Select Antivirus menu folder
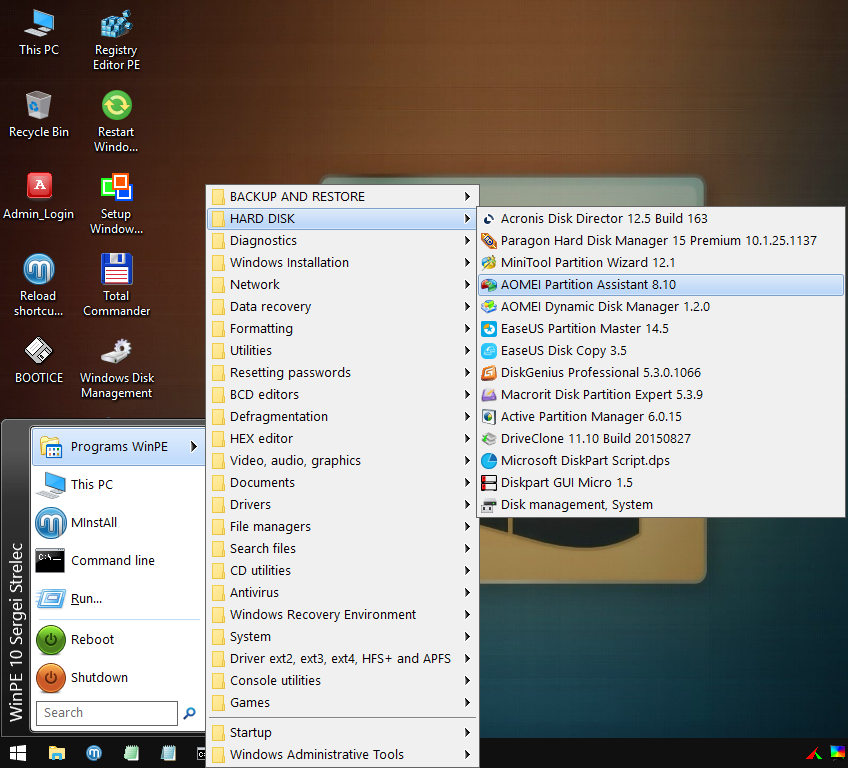Viewport: 848px width, 768px height. click(x=342, y=592)
